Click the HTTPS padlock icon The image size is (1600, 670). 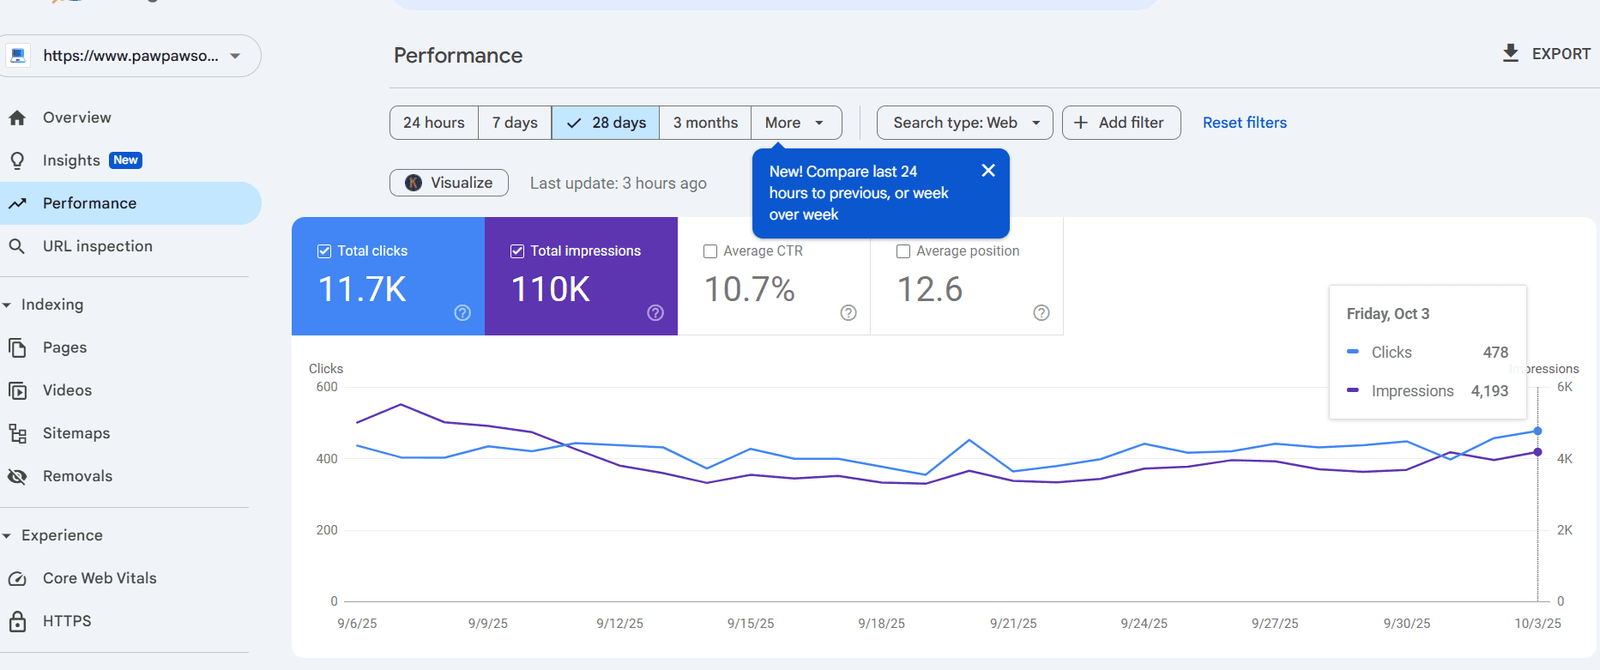[17, 621]
